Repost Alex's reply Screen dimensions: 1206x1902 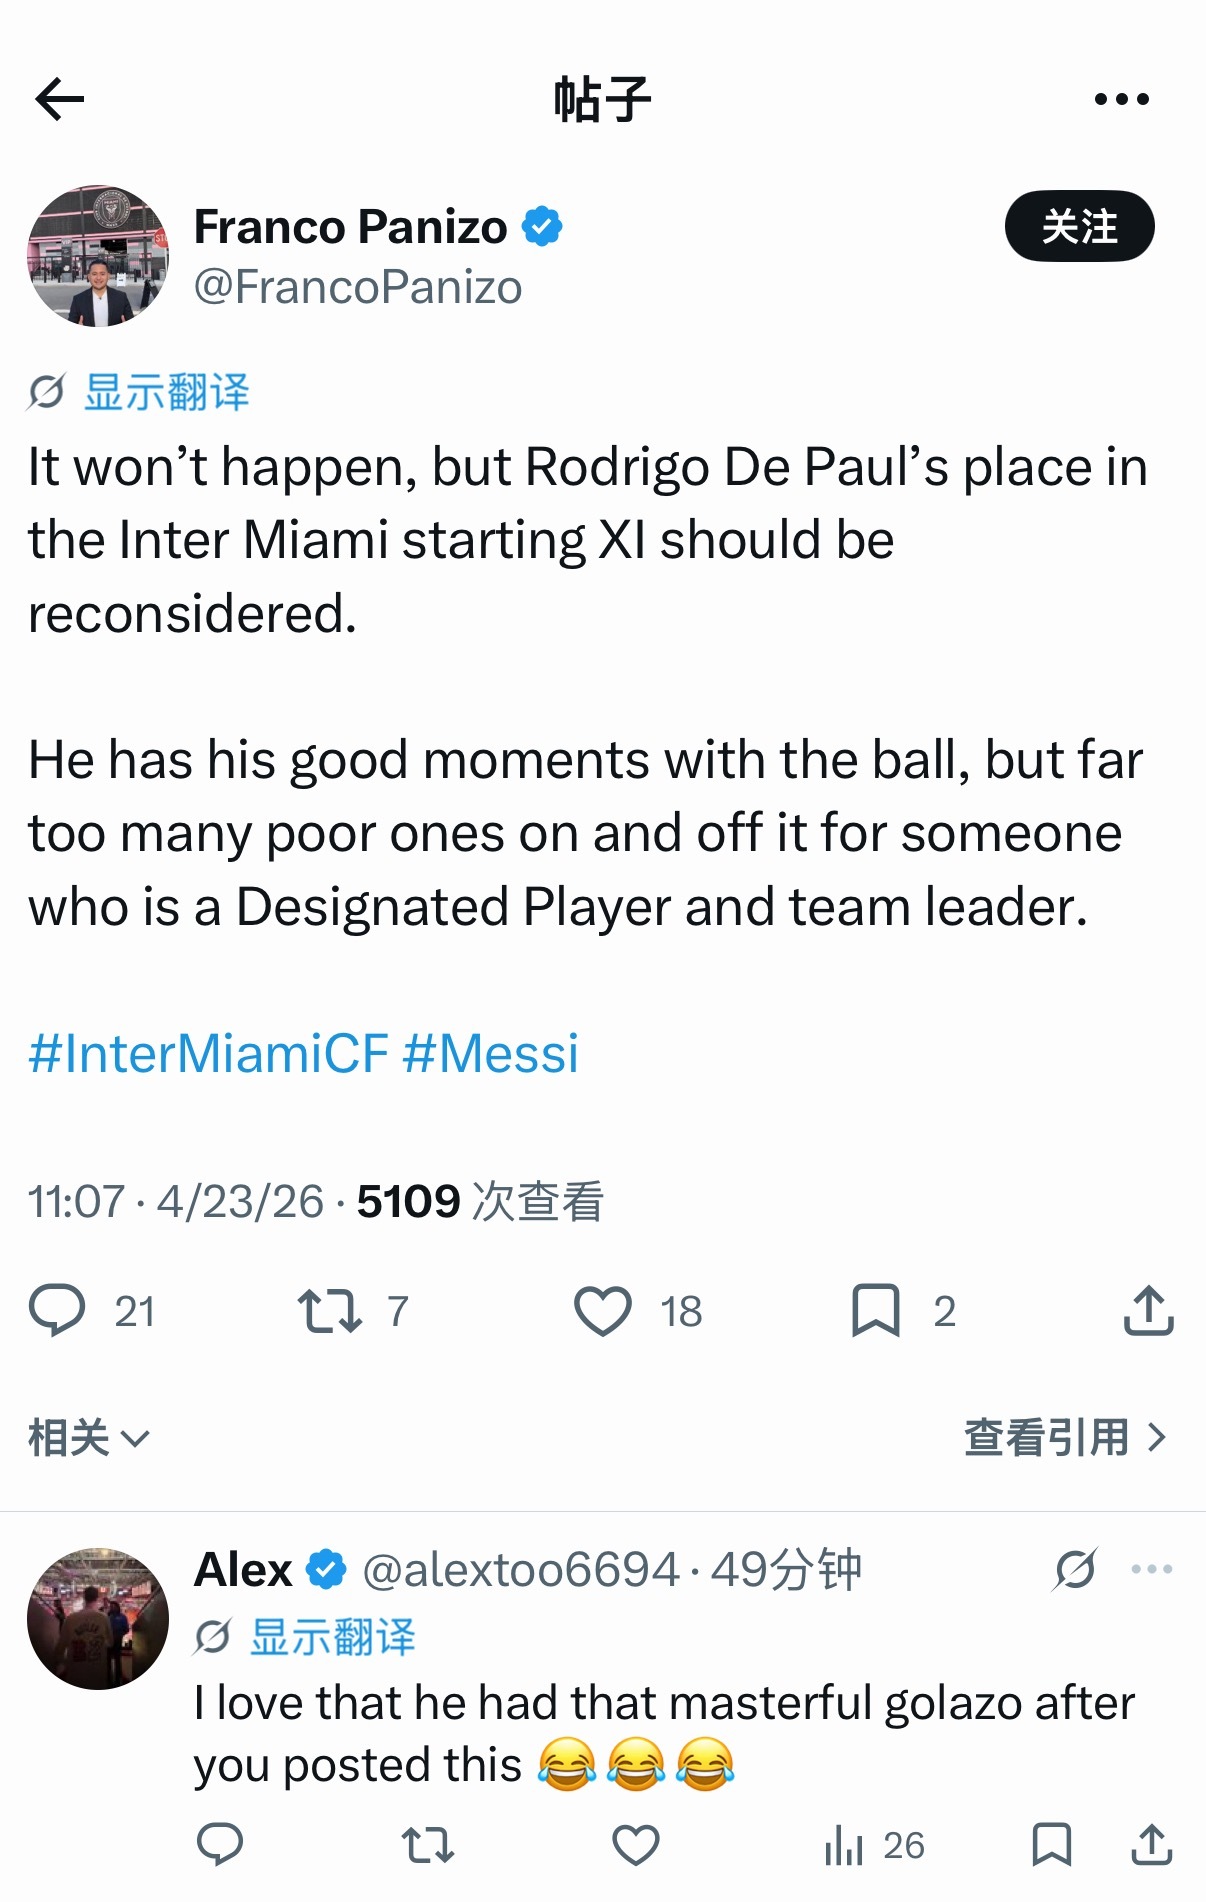click(427, 1845)
